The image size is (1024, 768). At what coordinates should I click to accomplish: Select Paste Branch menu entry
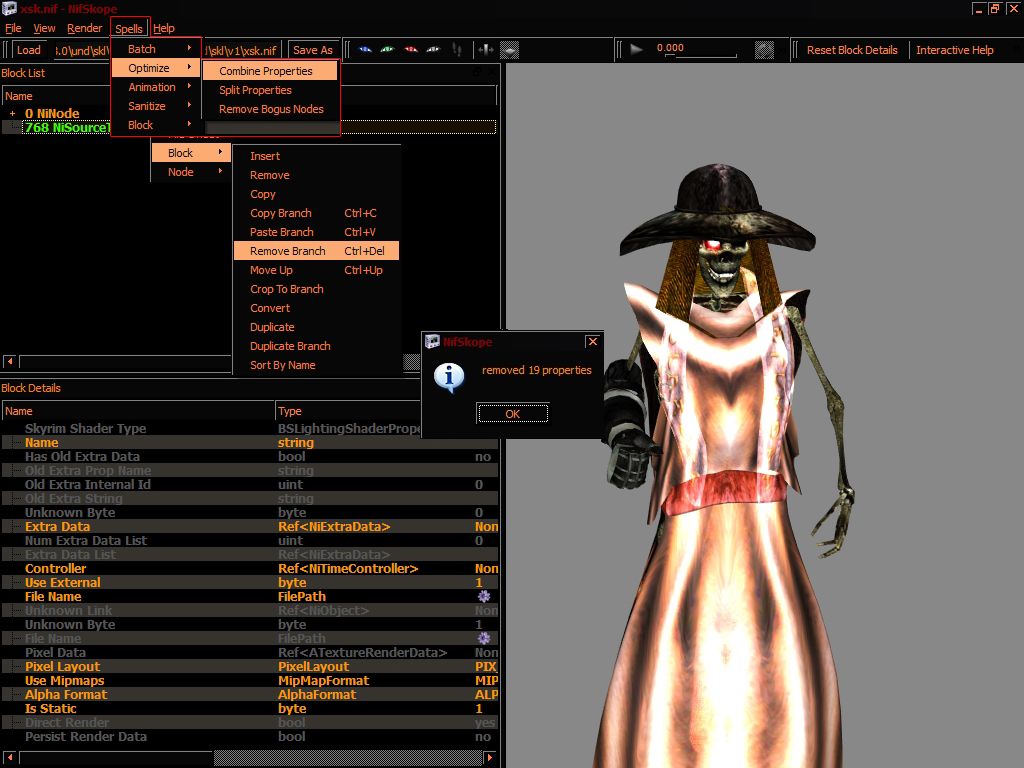tap(316, 232)
